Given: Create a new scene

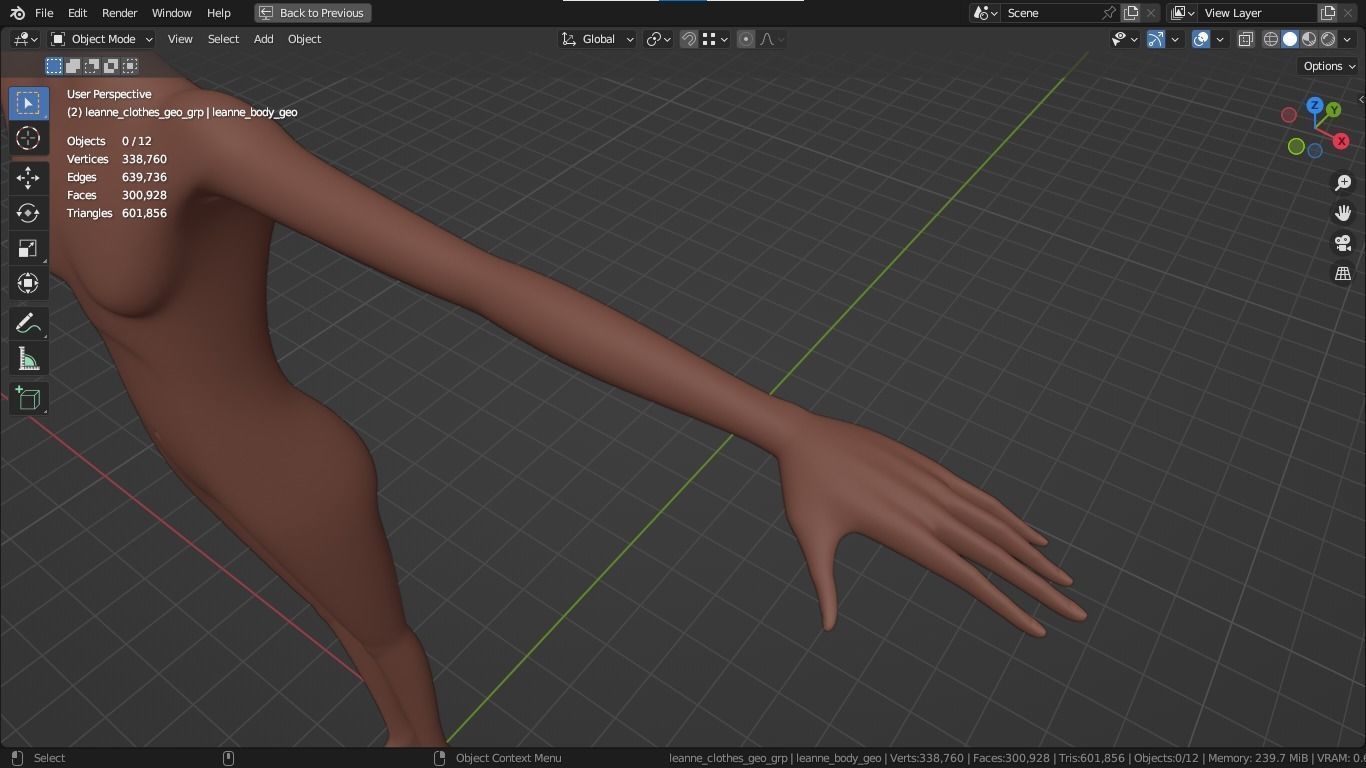Looking at the screenshot, I should tap(1131, 13).
